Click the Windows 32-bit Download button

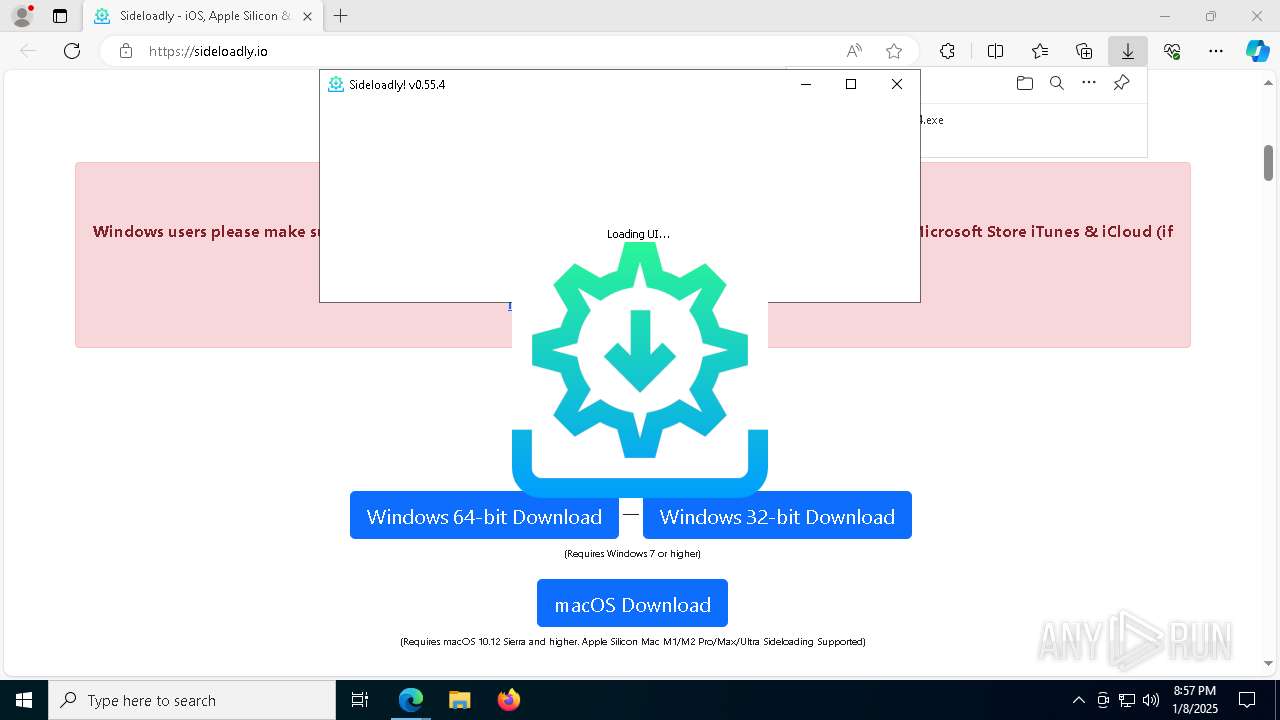[x=777, y=515]
